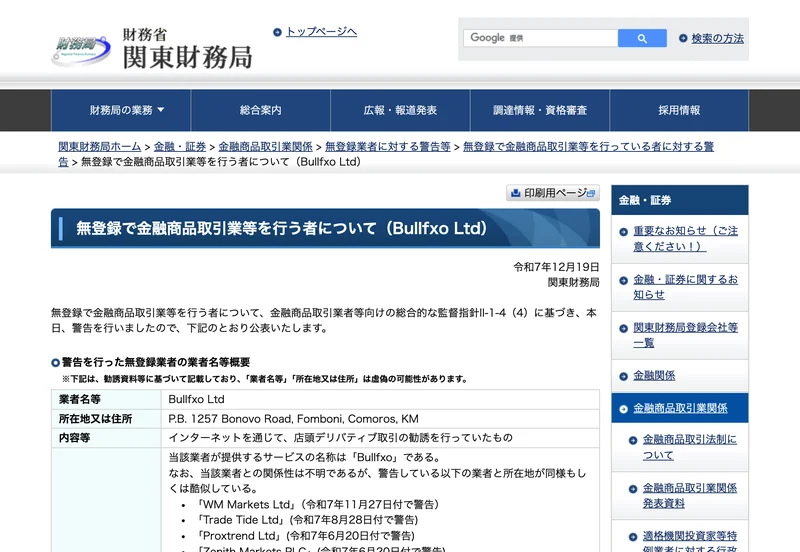This screenshot has width=800, height=552.
Task: Click bullet icon beside 金融商品取引業関係 sidebar item
Action: pos(623,409)
